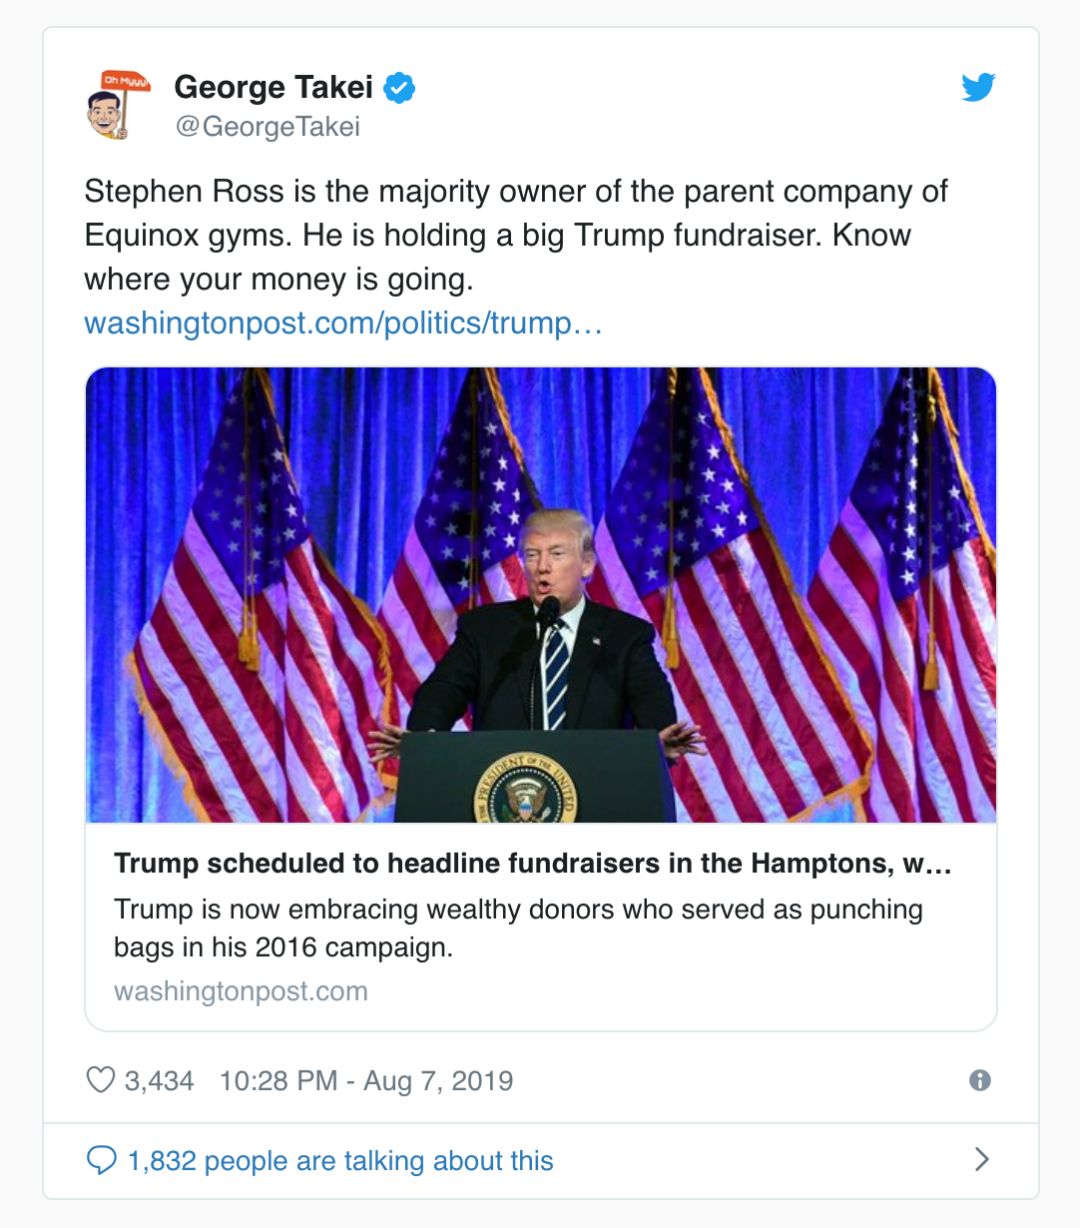1080x1228 pixels.
Task: Open the 10:28 PM - Aug 7, 2019 timestamp
Action: (366, 1081)
